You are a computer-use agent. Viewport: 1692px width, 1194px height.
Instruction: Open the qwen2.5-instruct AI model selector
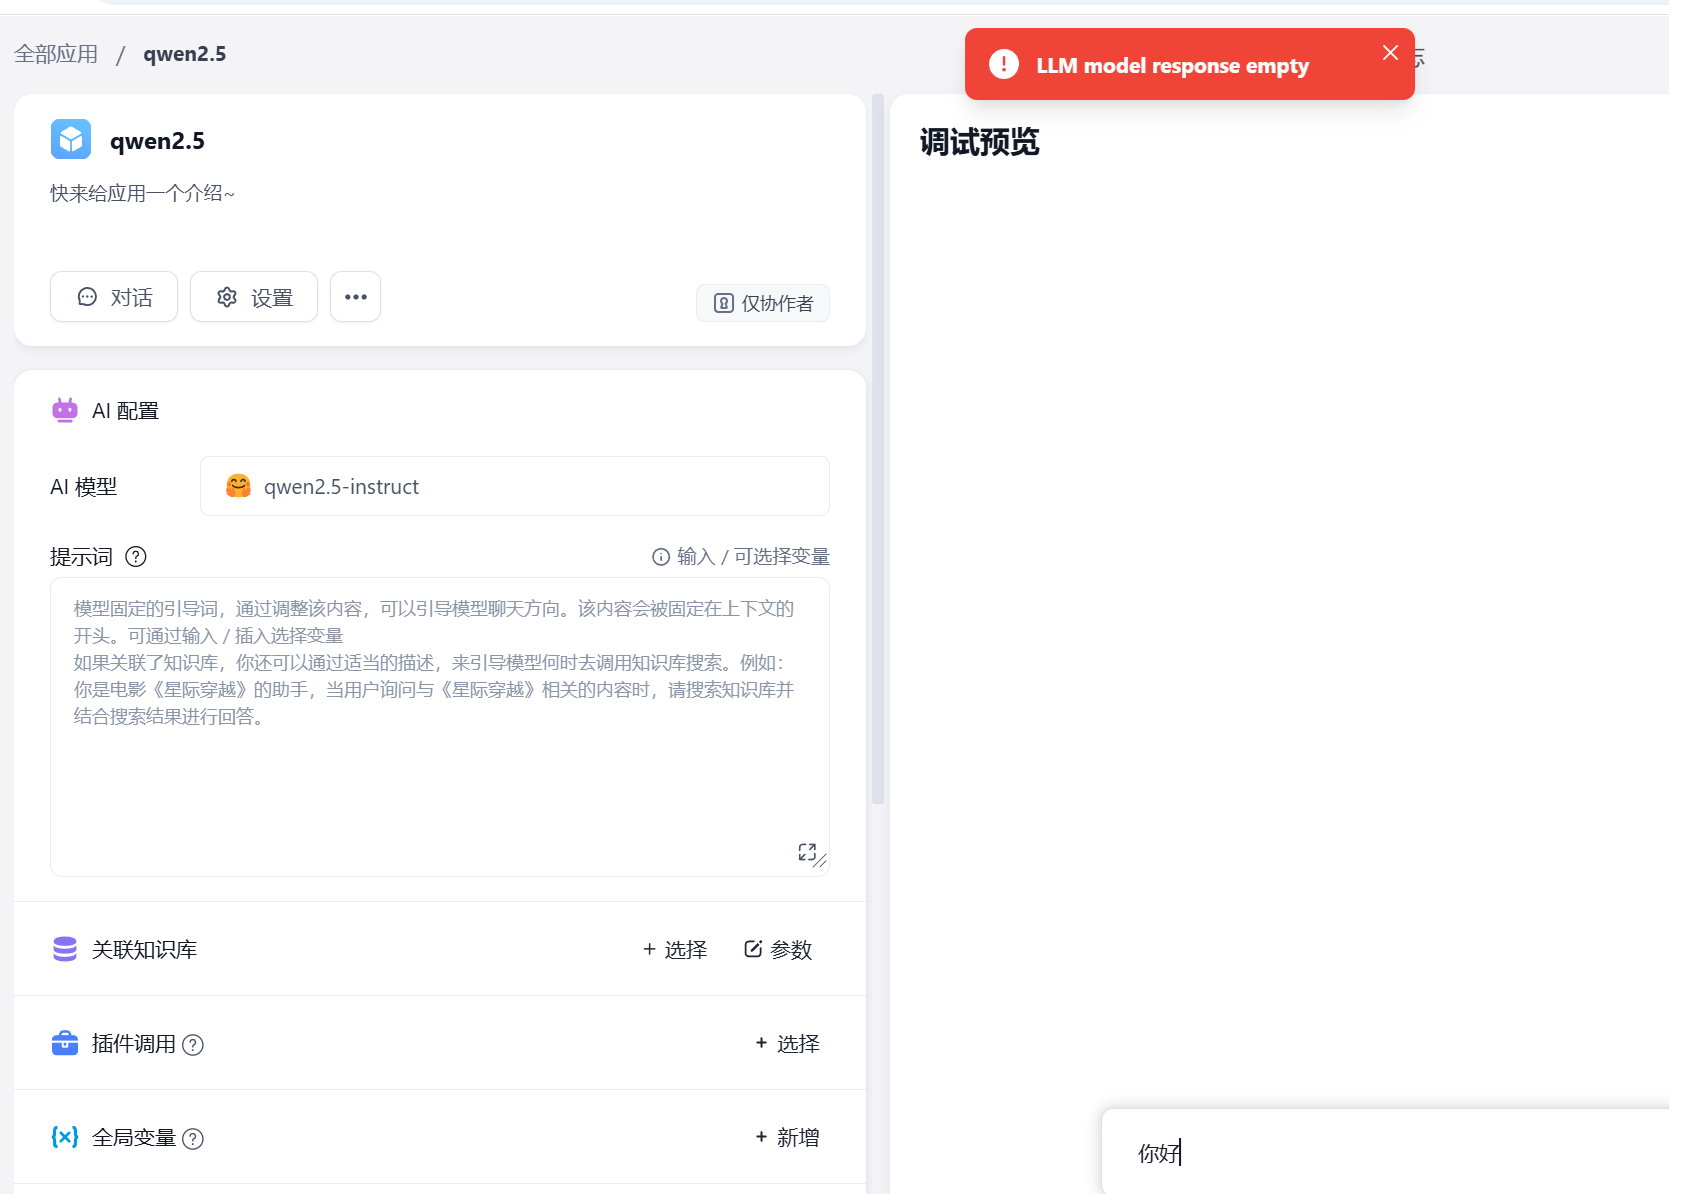point(514,487)
